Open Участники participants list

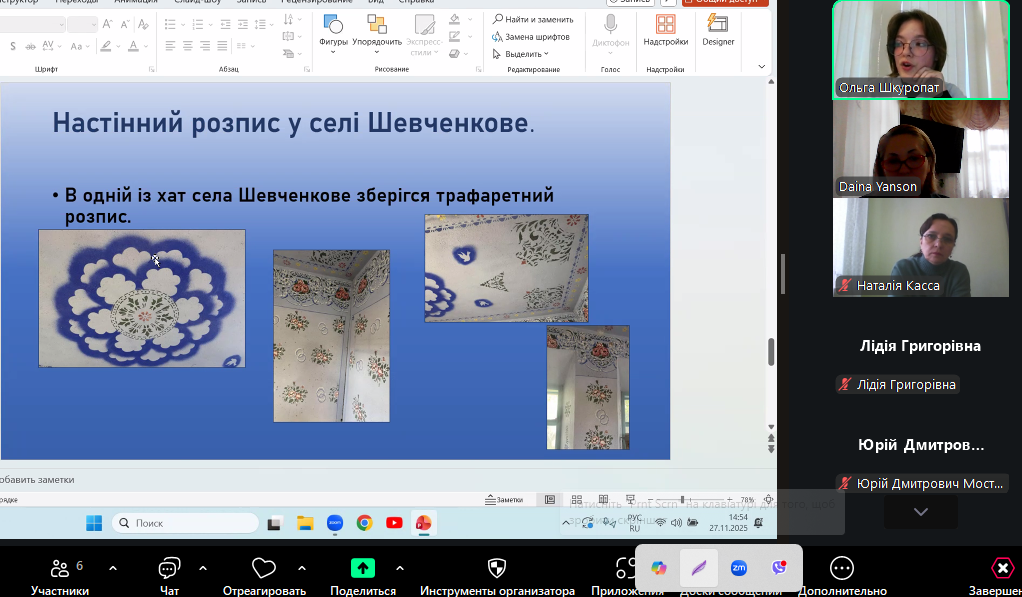tap(60, 569)
